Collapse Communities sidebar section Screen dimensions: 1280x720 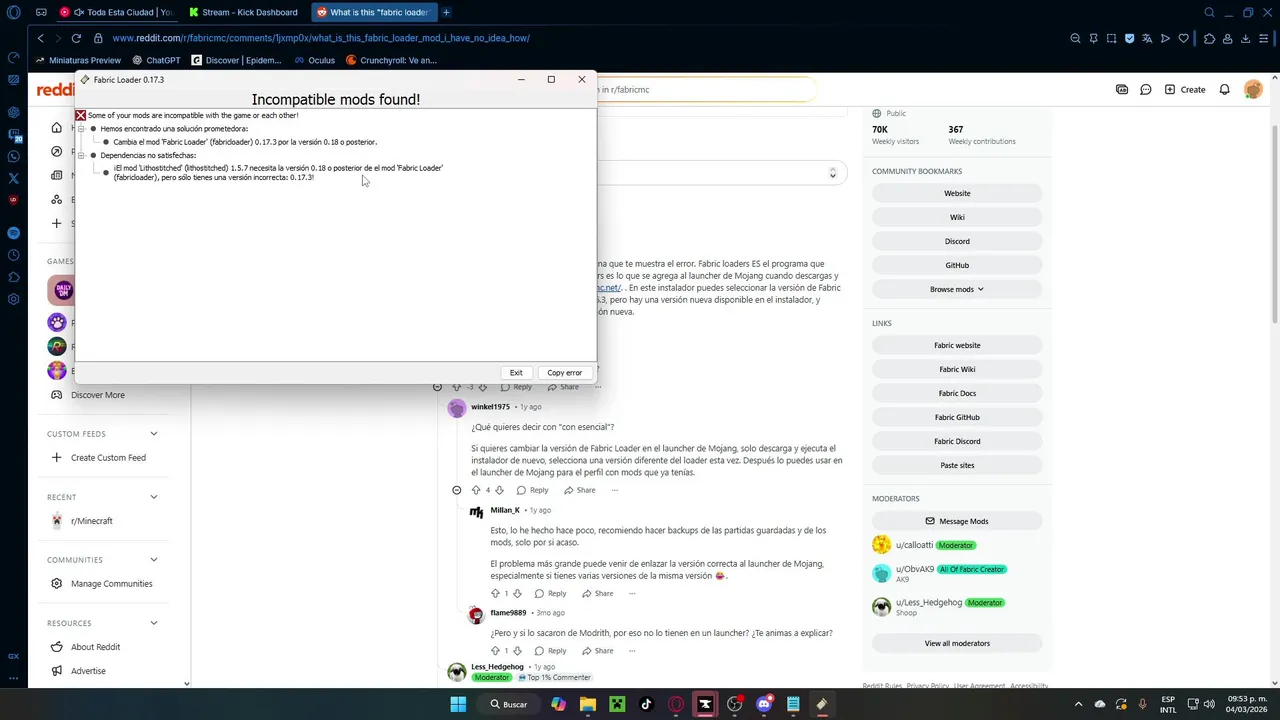(154, 560)
